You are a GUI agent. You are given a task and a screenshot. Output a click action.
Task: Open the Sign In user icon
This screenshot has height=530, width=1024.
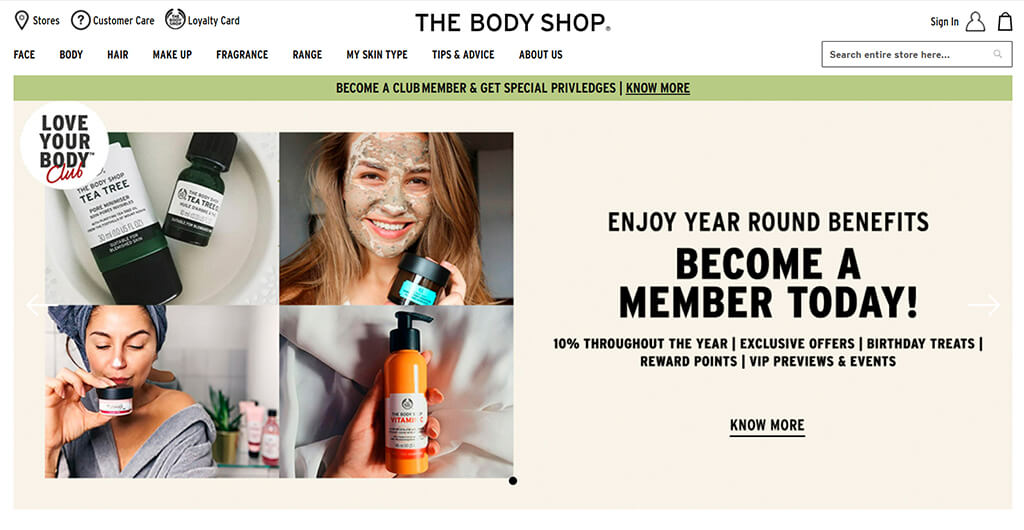pyautogui.click(x=975, y=22)
